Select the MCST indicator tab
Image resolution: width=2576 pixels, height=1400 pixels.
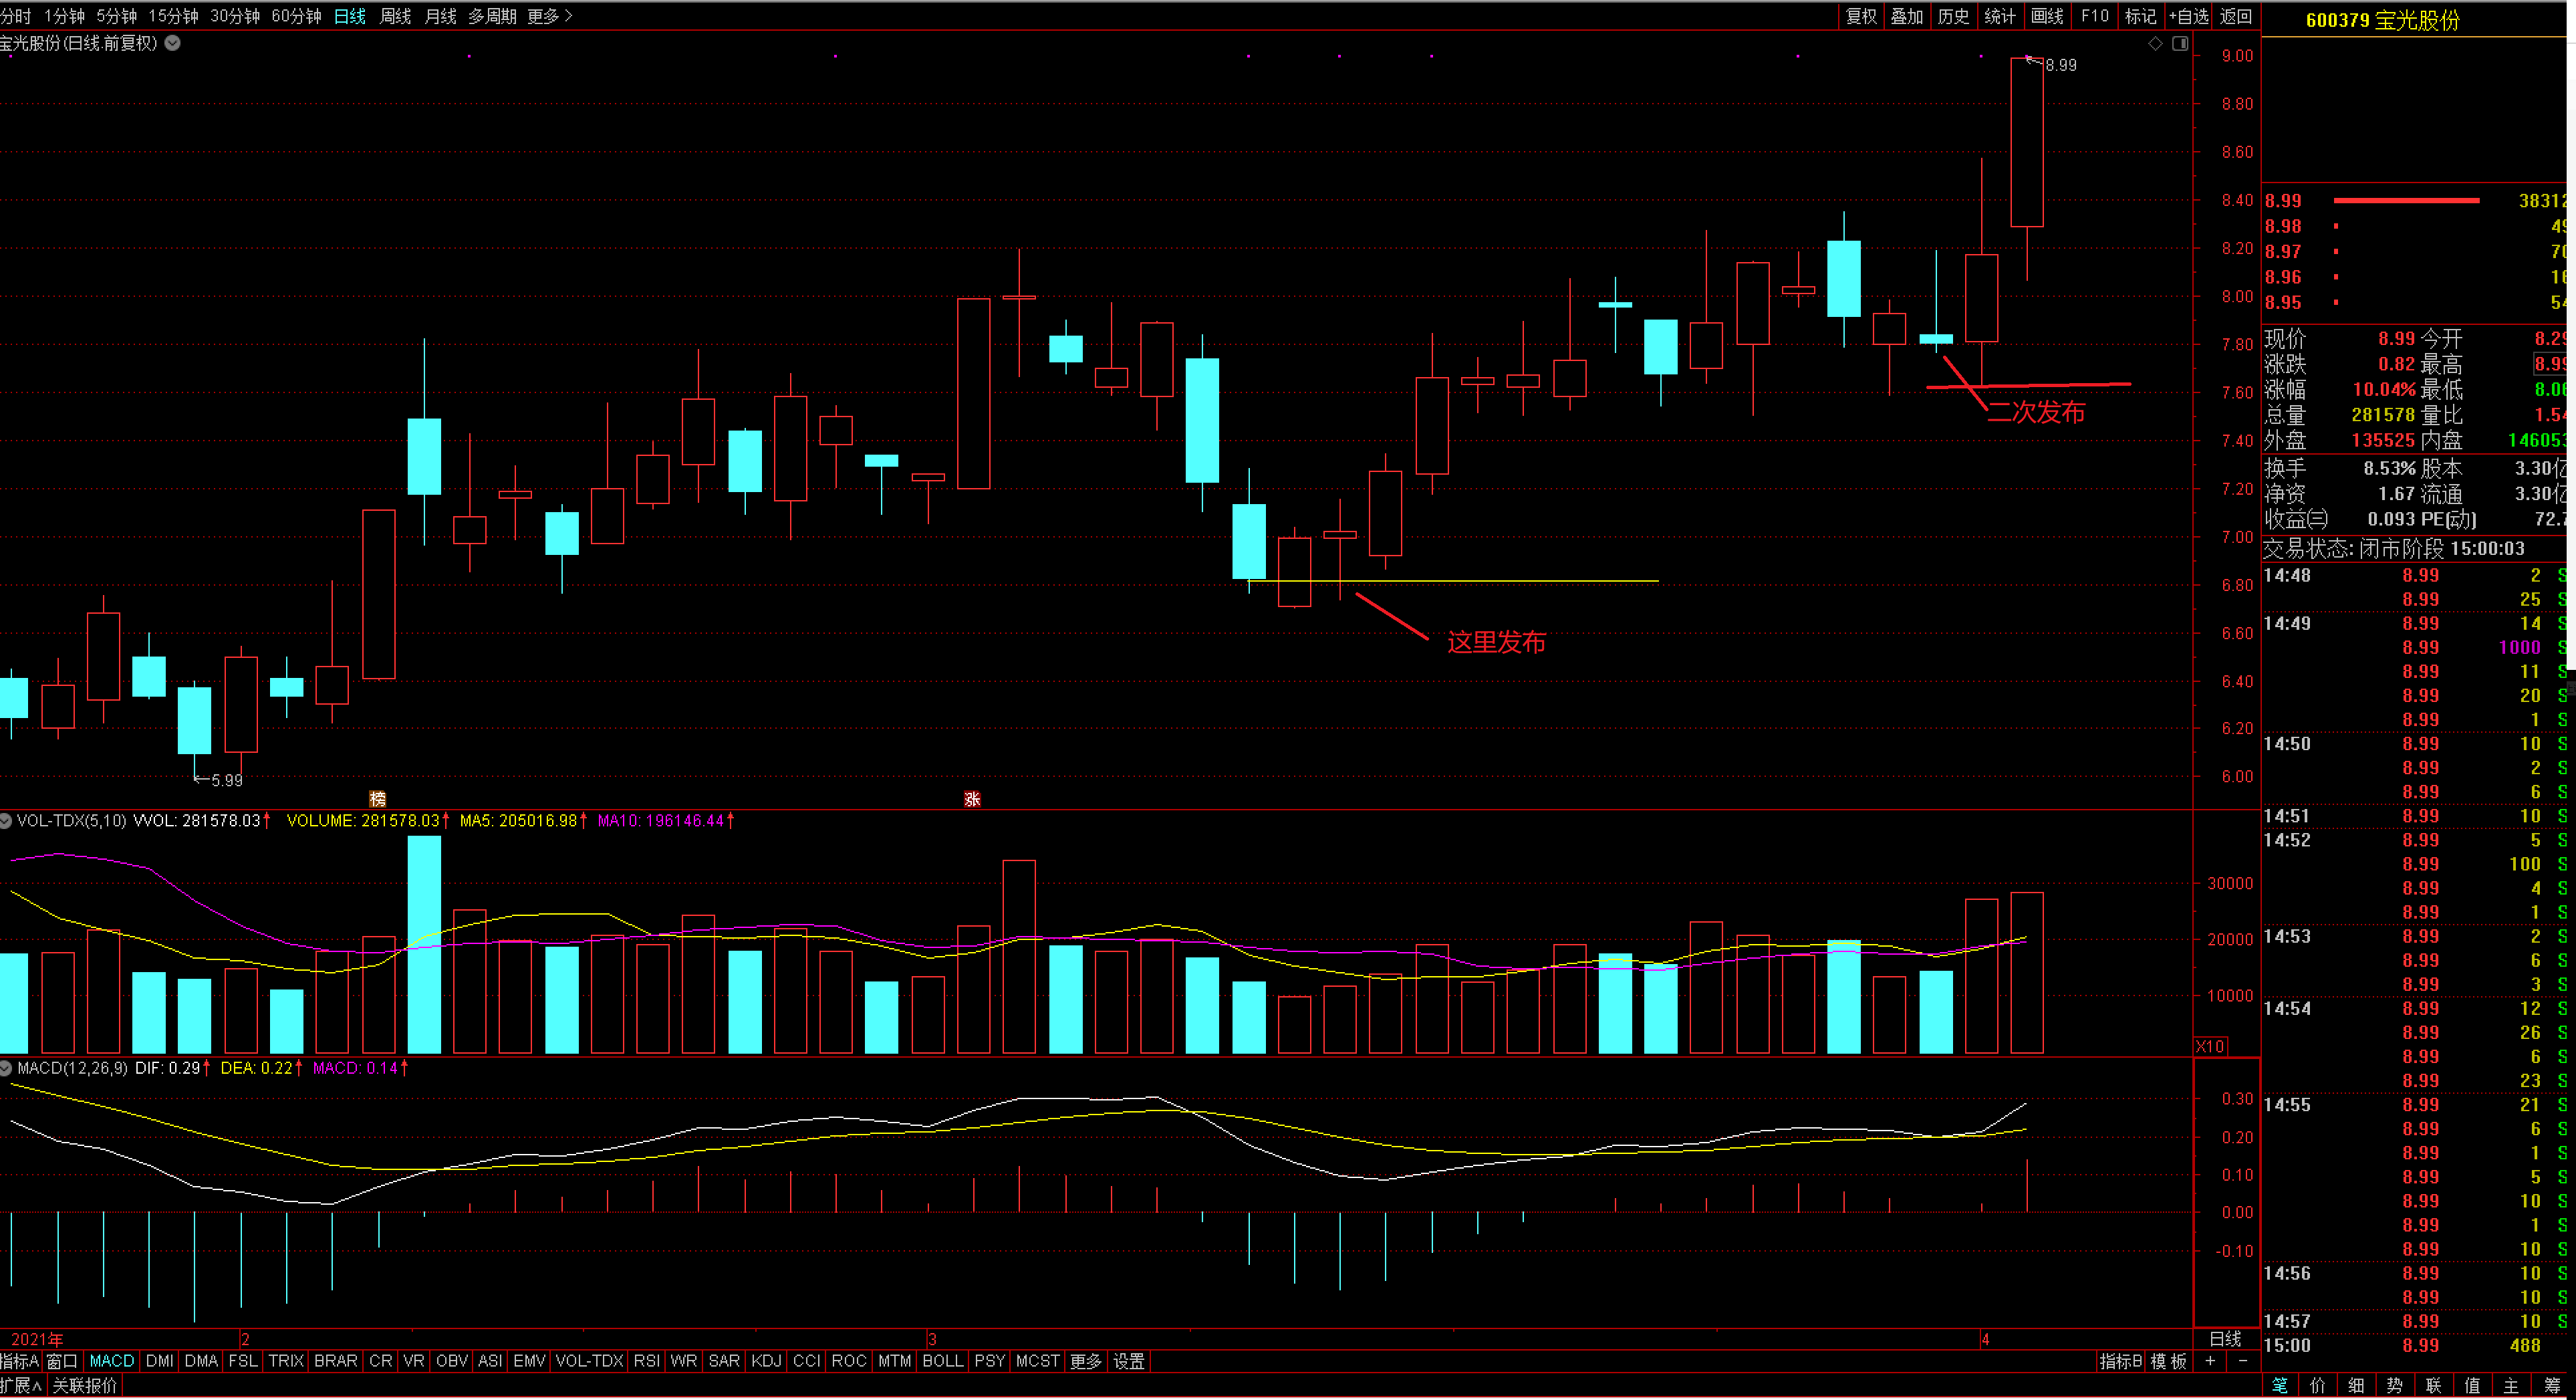(x=1038, y=1362)
